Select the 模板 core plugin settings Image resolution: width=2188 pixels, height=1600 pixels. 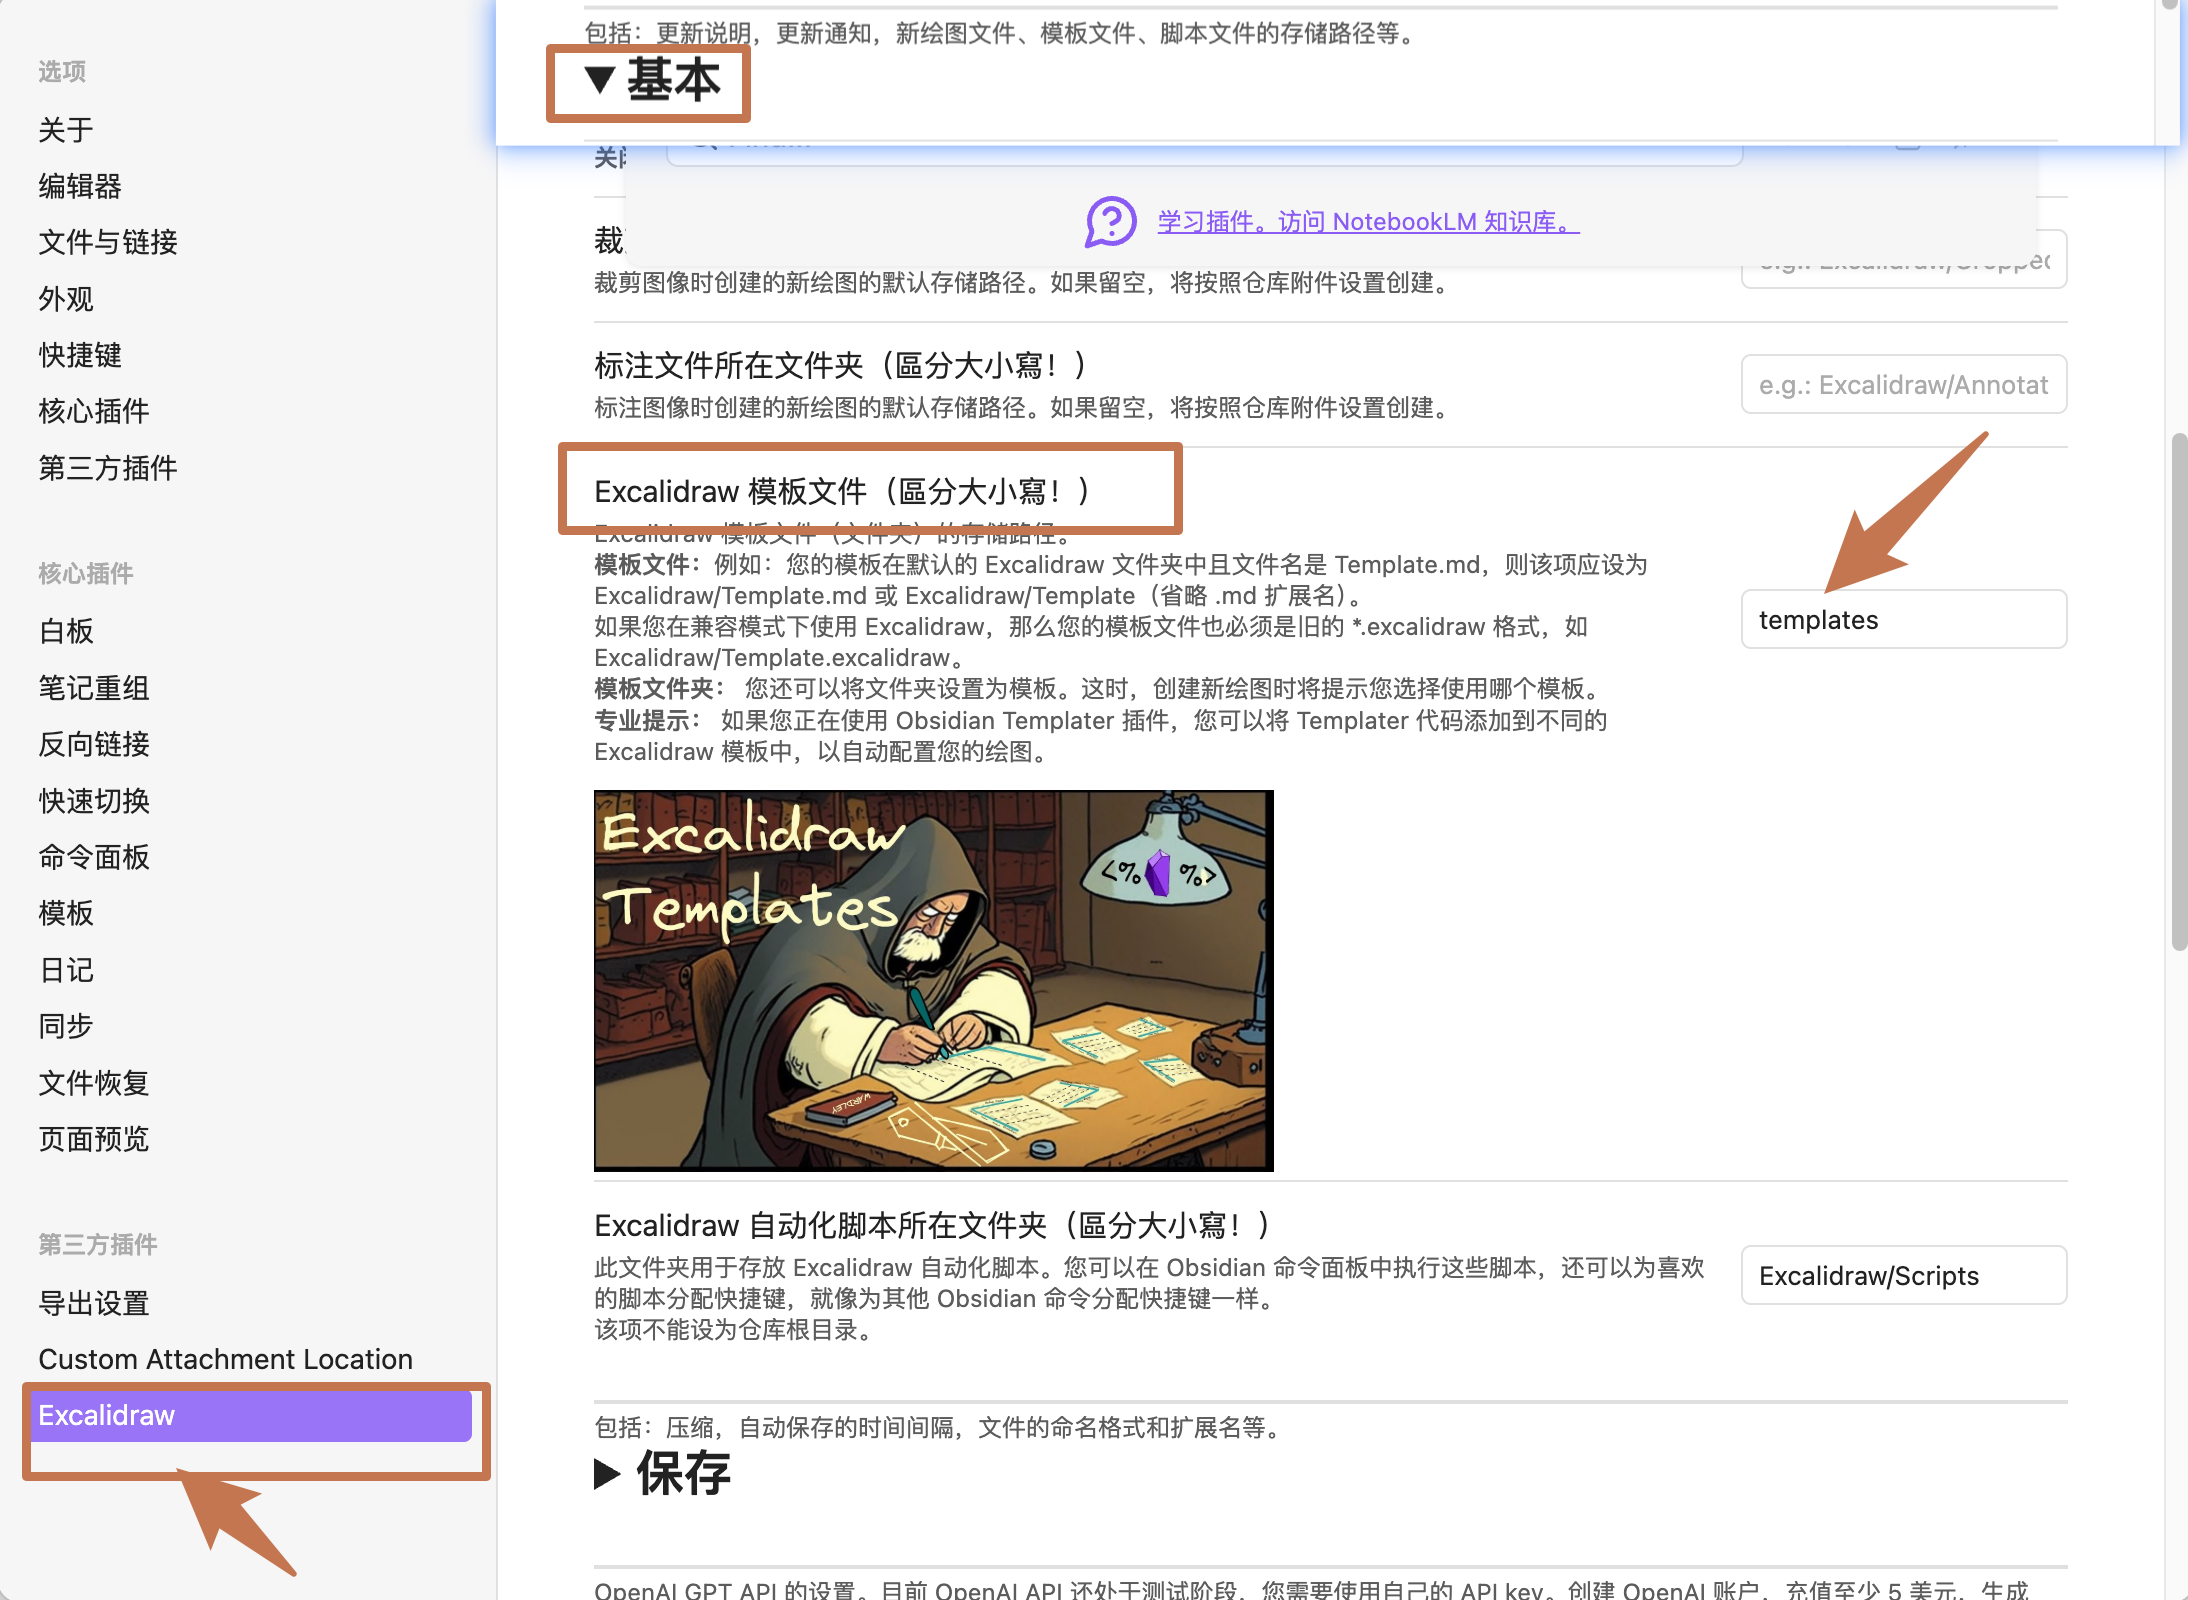click(66, 913)
